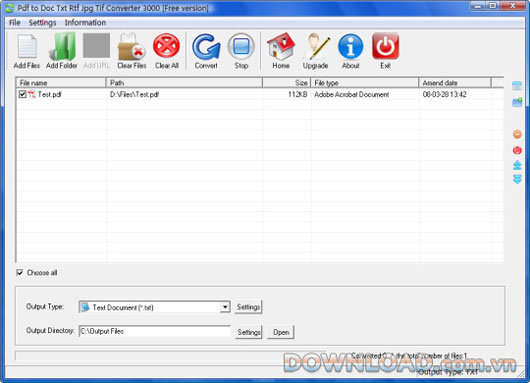Click the blue window icon in right sidebar
This screenshot has width=530, height=383.
[x=517, y=86]
